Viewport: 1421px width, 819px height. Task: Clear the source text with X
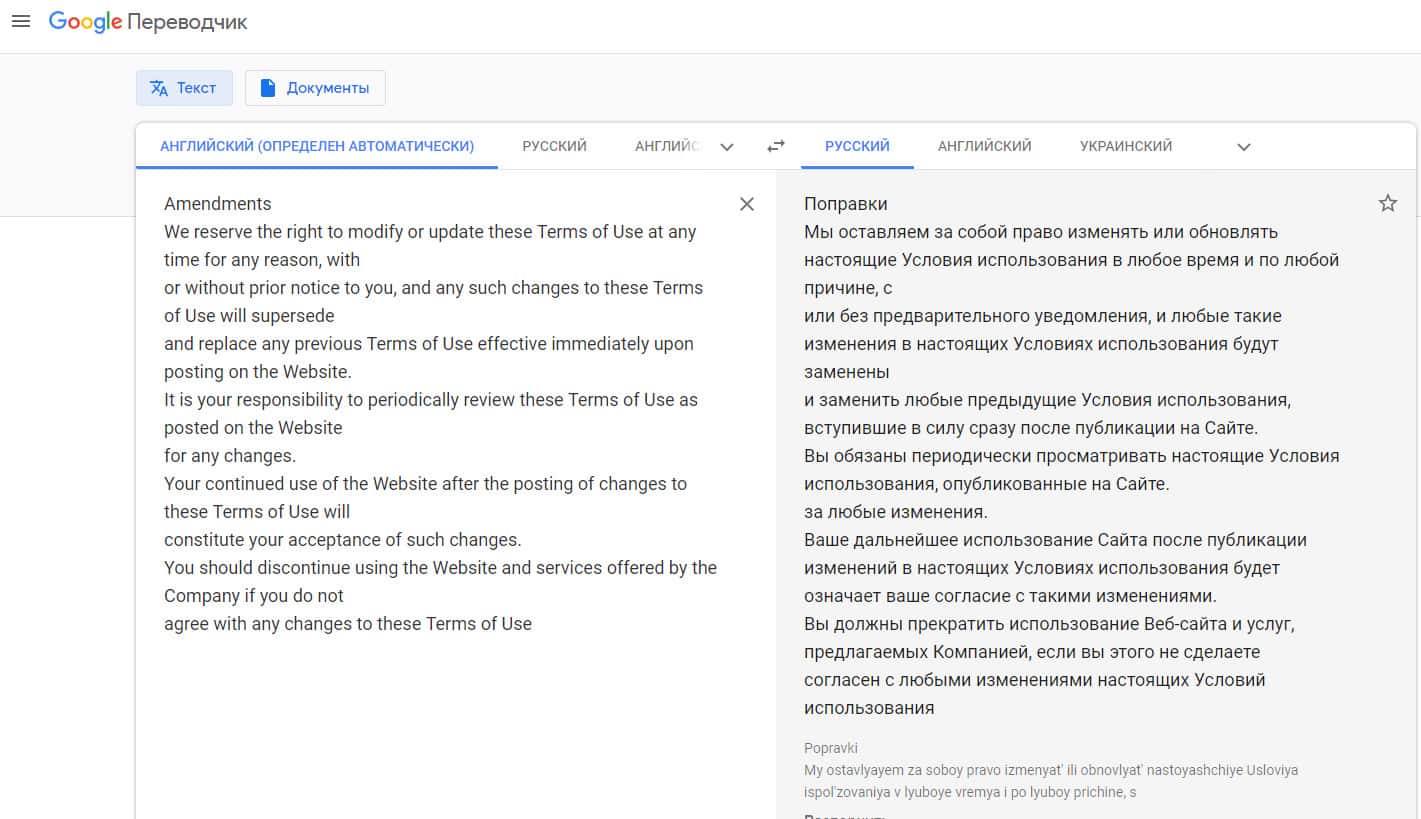[x=746, y=204]
